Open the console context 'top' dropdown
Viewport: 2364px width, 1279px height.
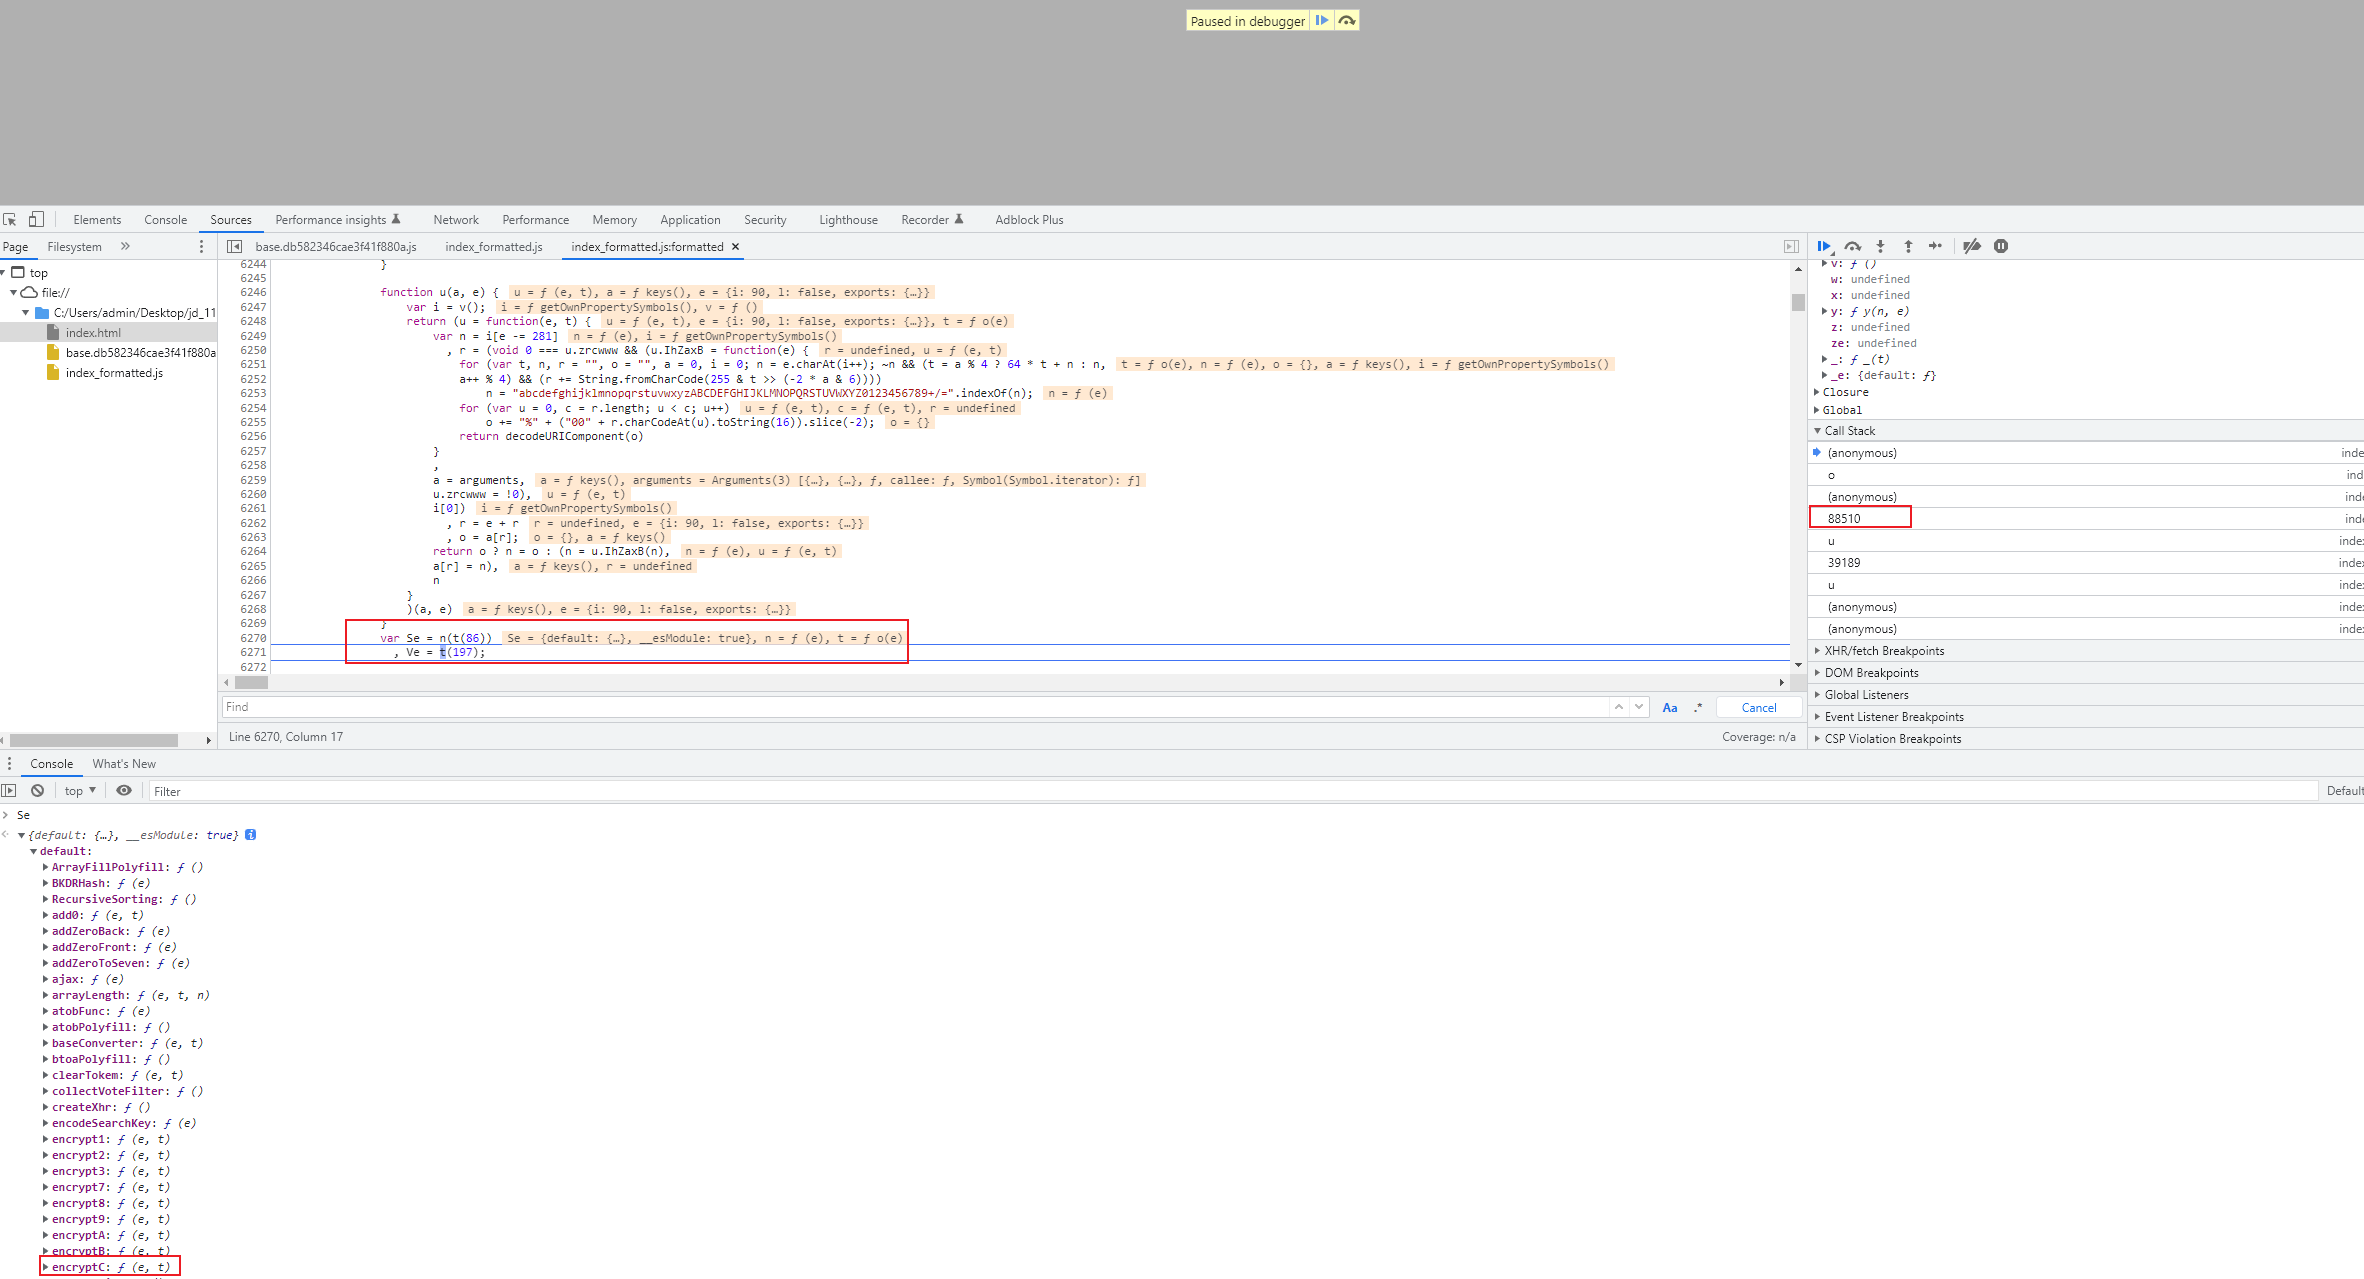[80, 791]
